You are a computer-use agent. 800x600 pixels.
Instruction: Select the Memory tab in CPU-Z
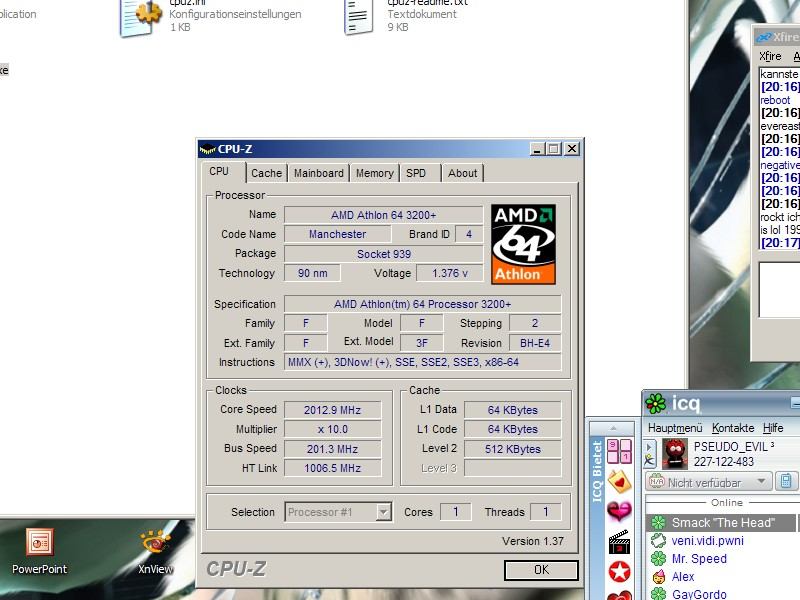click(374, 173)
